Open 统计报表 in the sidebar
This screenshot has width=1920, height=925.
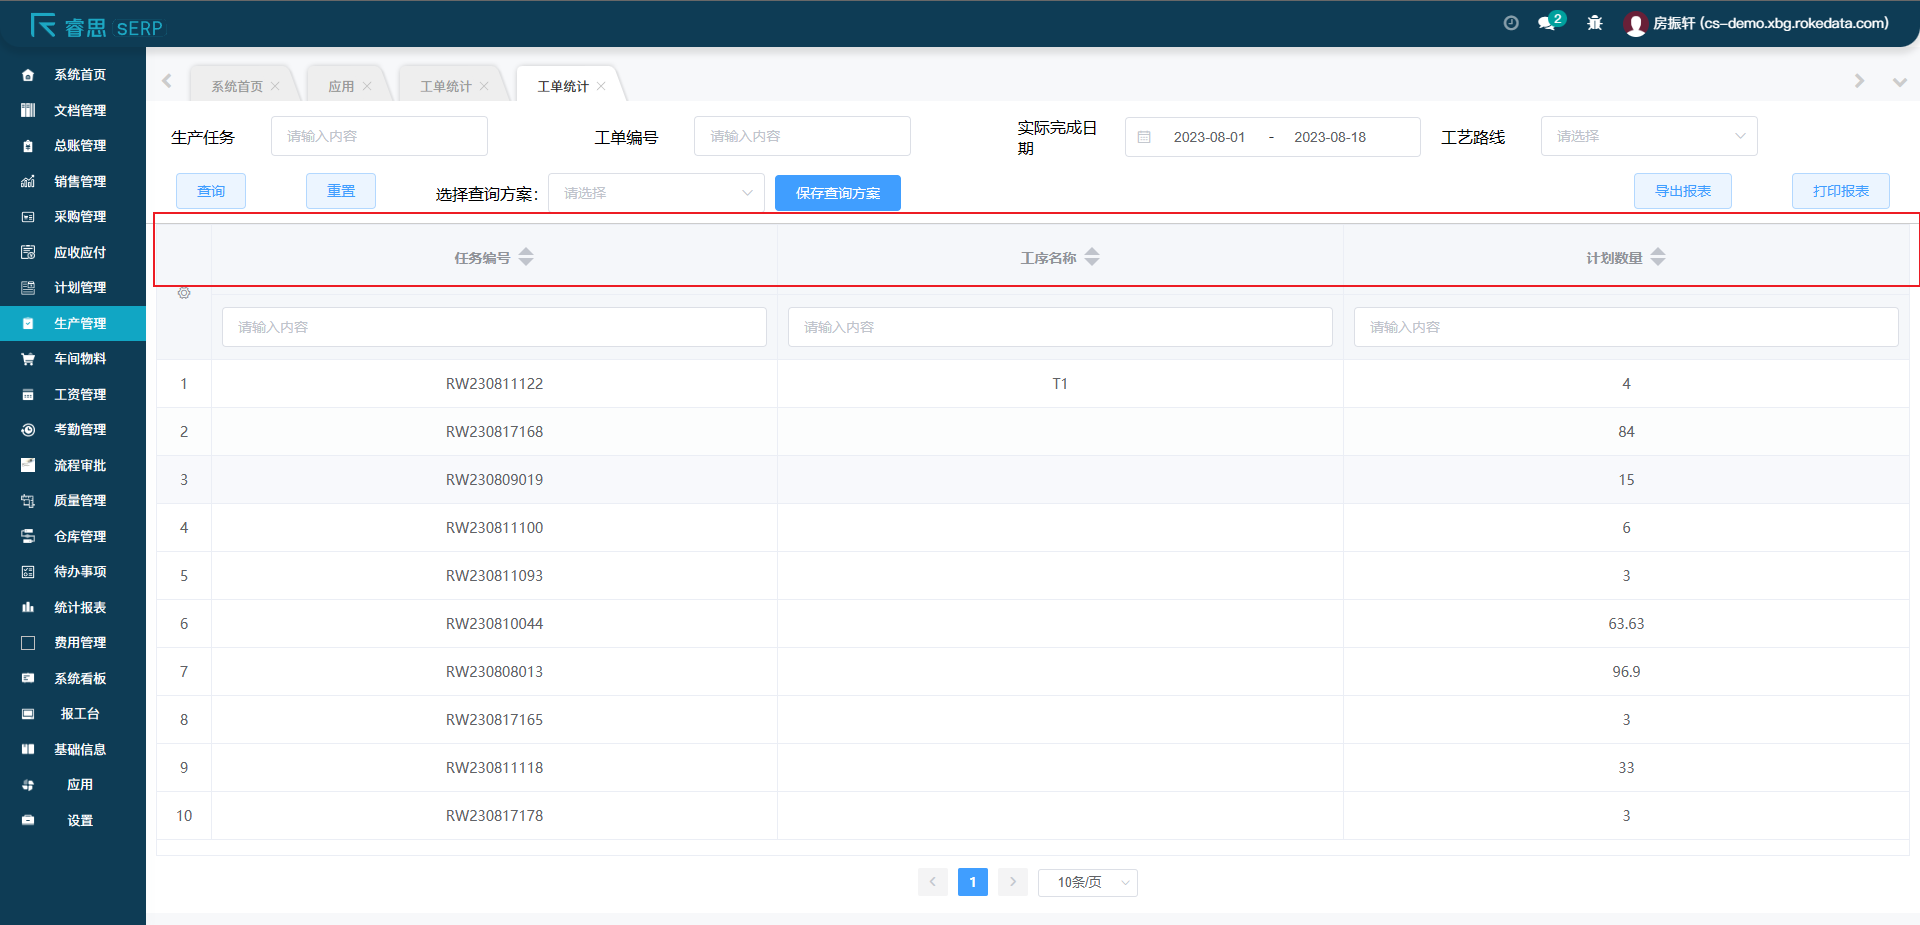tap(80, 608)
